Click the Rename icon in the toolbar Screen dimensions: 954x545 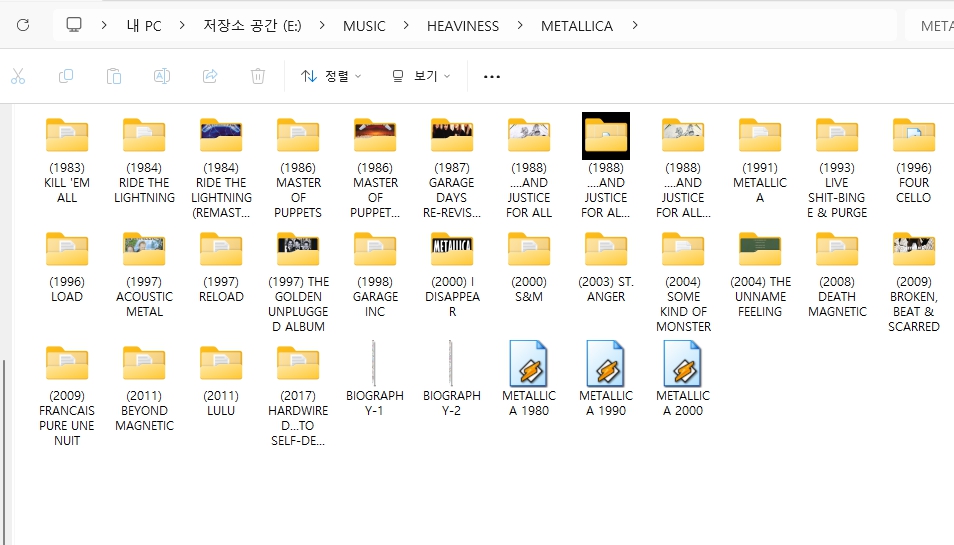(x=162, y=76)
